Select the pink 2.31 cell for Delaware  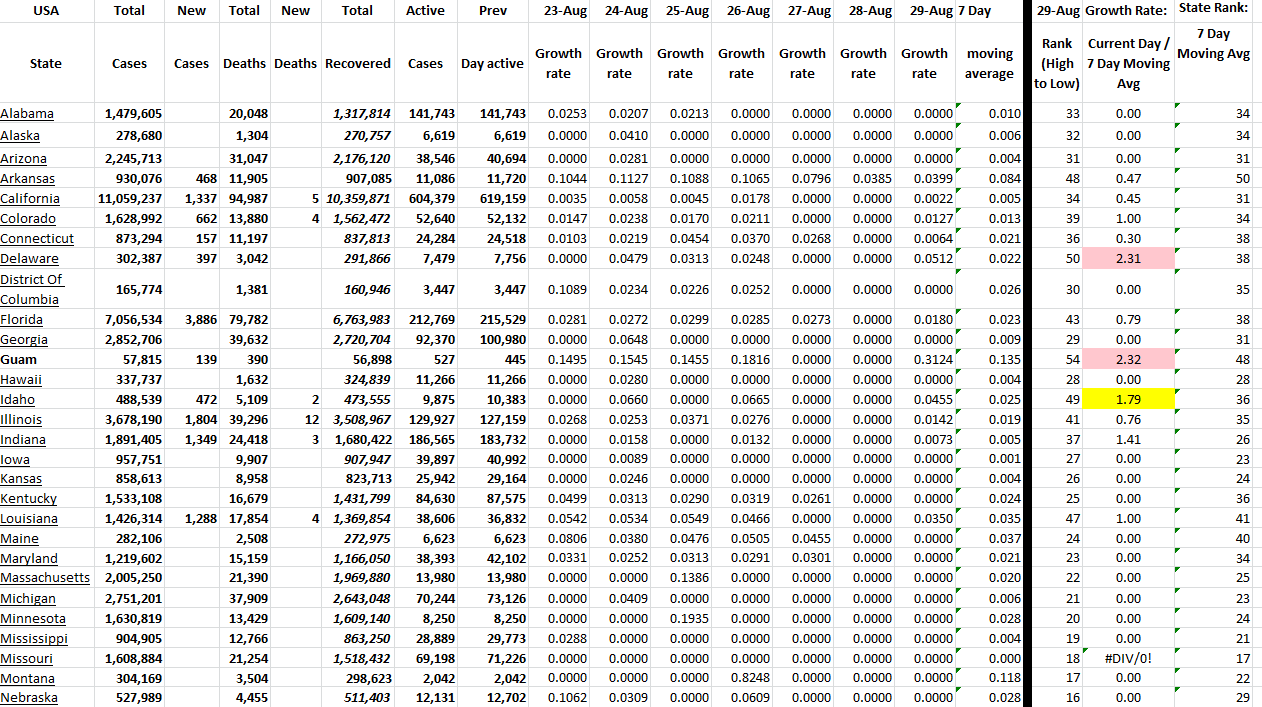click(1128, 259)
